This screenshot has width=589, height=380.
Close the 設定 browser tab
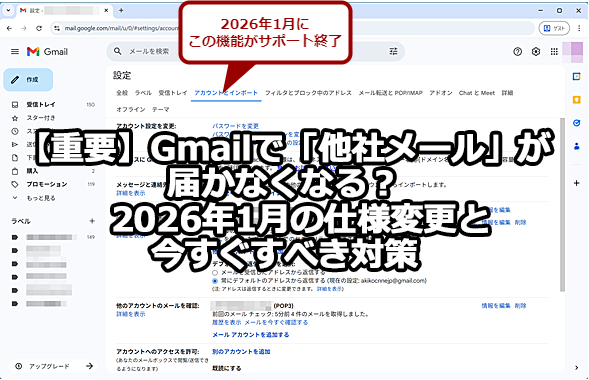106,11
